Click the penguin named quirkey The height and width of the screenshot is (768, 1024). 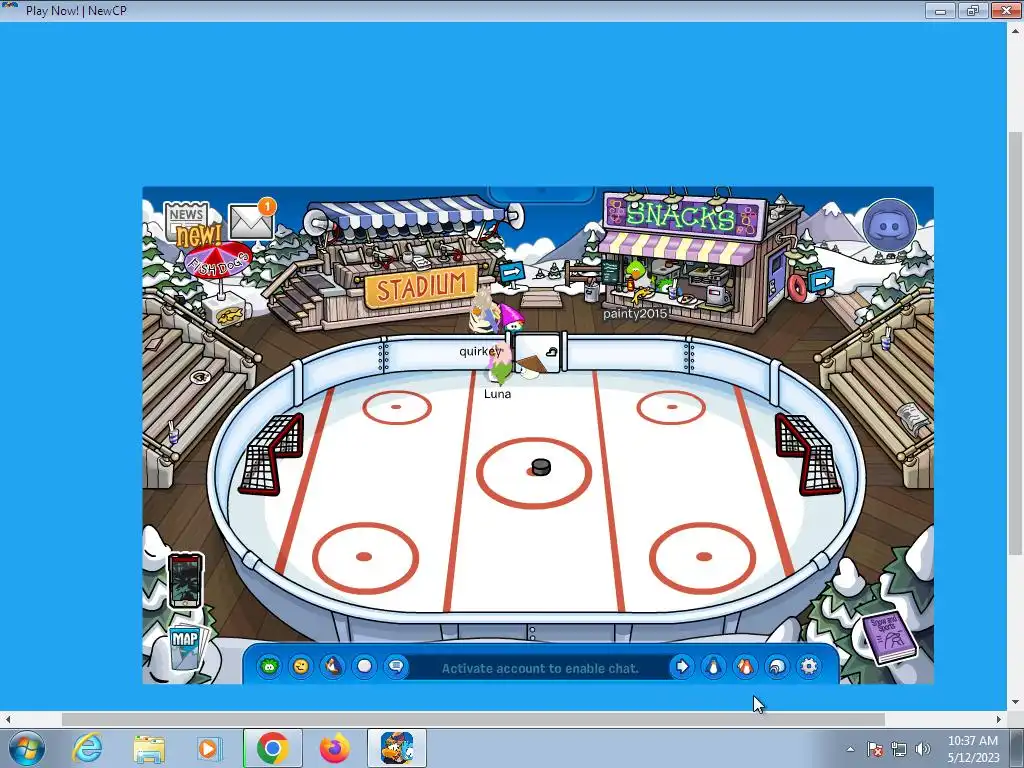point(485,313)
